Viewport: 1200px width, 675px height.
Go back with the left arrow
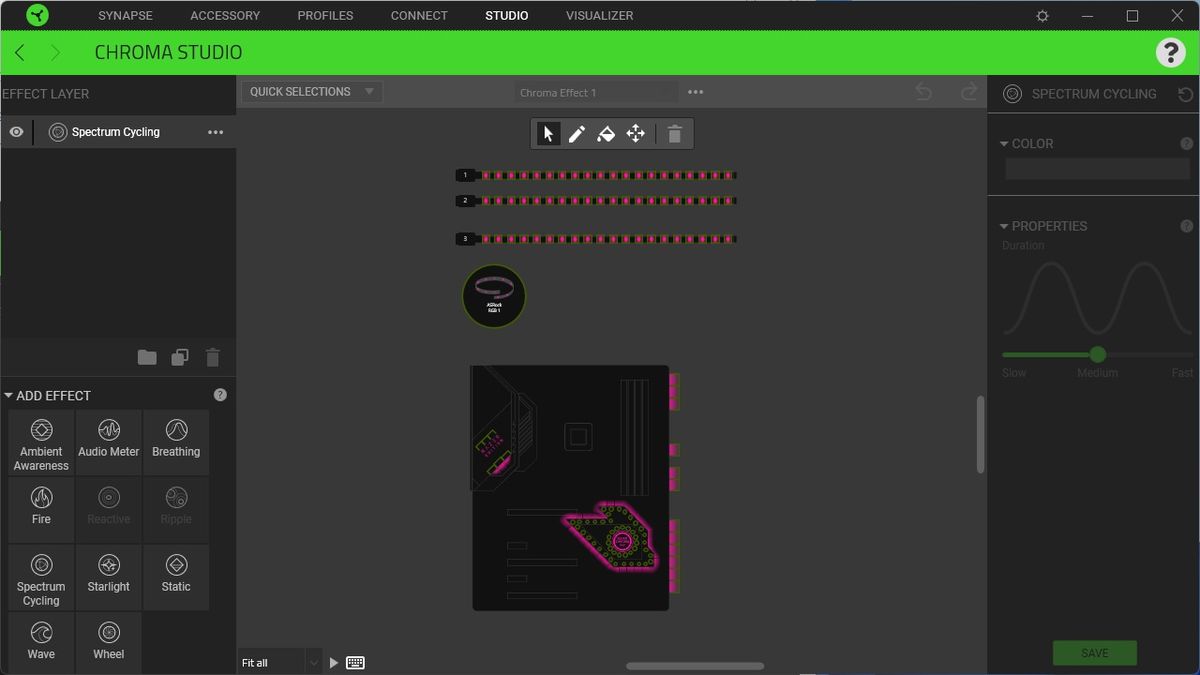point(20,53)
